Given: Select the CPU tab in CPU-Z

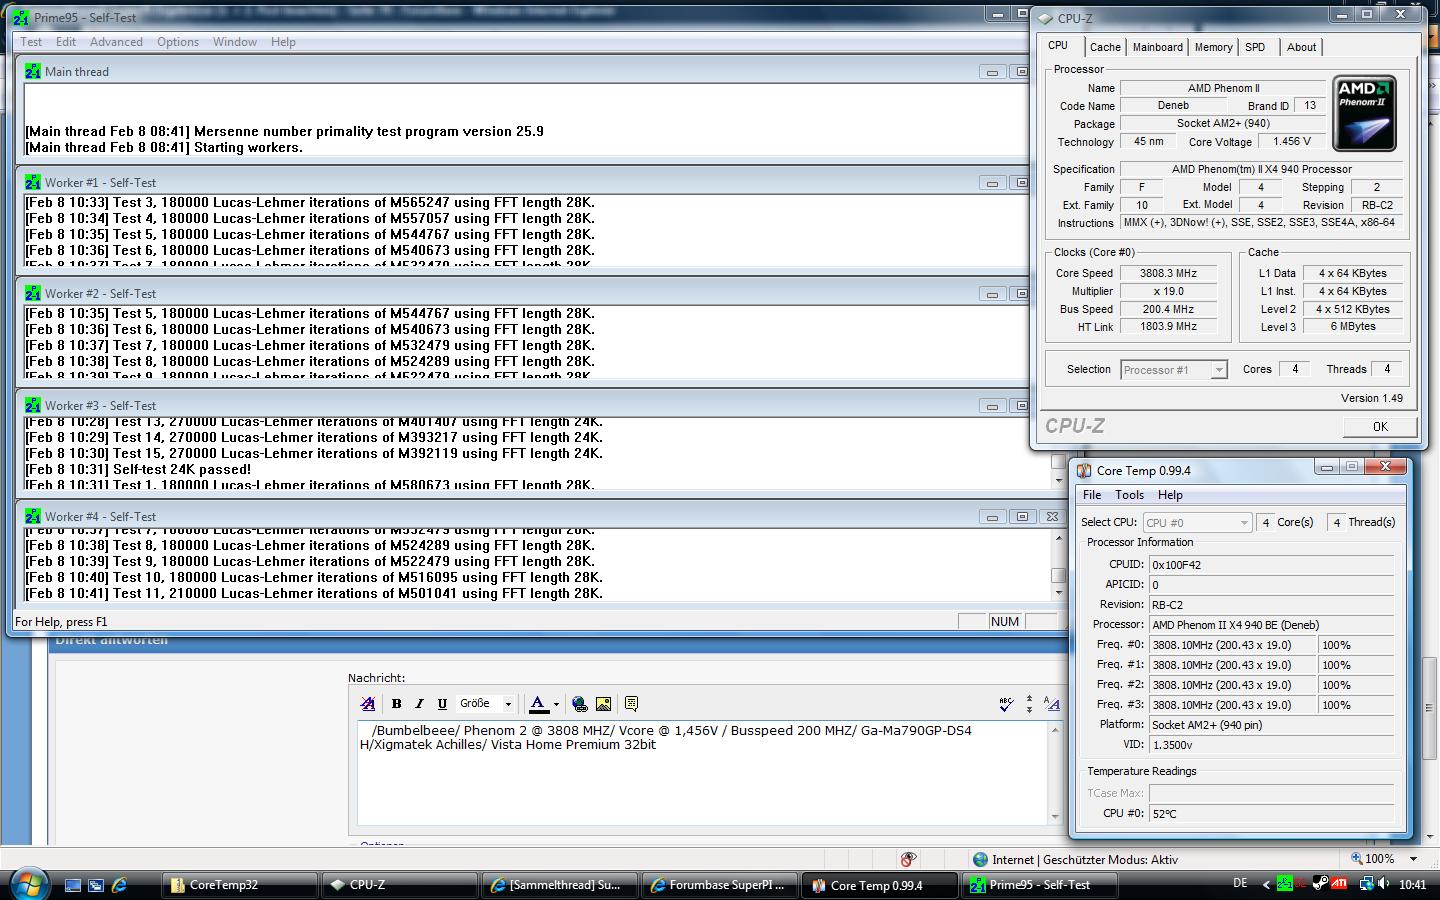Looking at the screenshot, I should 1058,46.
